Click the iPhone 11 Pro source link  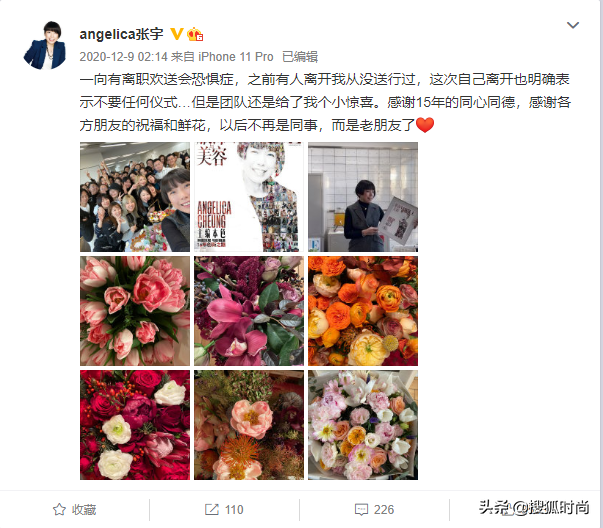point(236,57)
